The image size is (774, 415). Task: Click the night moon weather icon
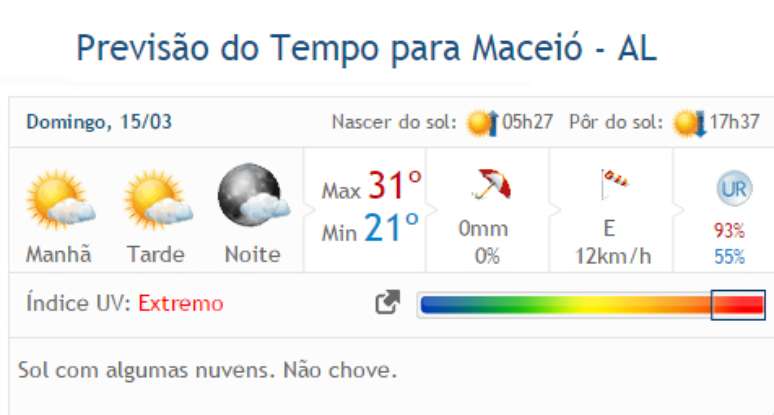tap(252, 197)
